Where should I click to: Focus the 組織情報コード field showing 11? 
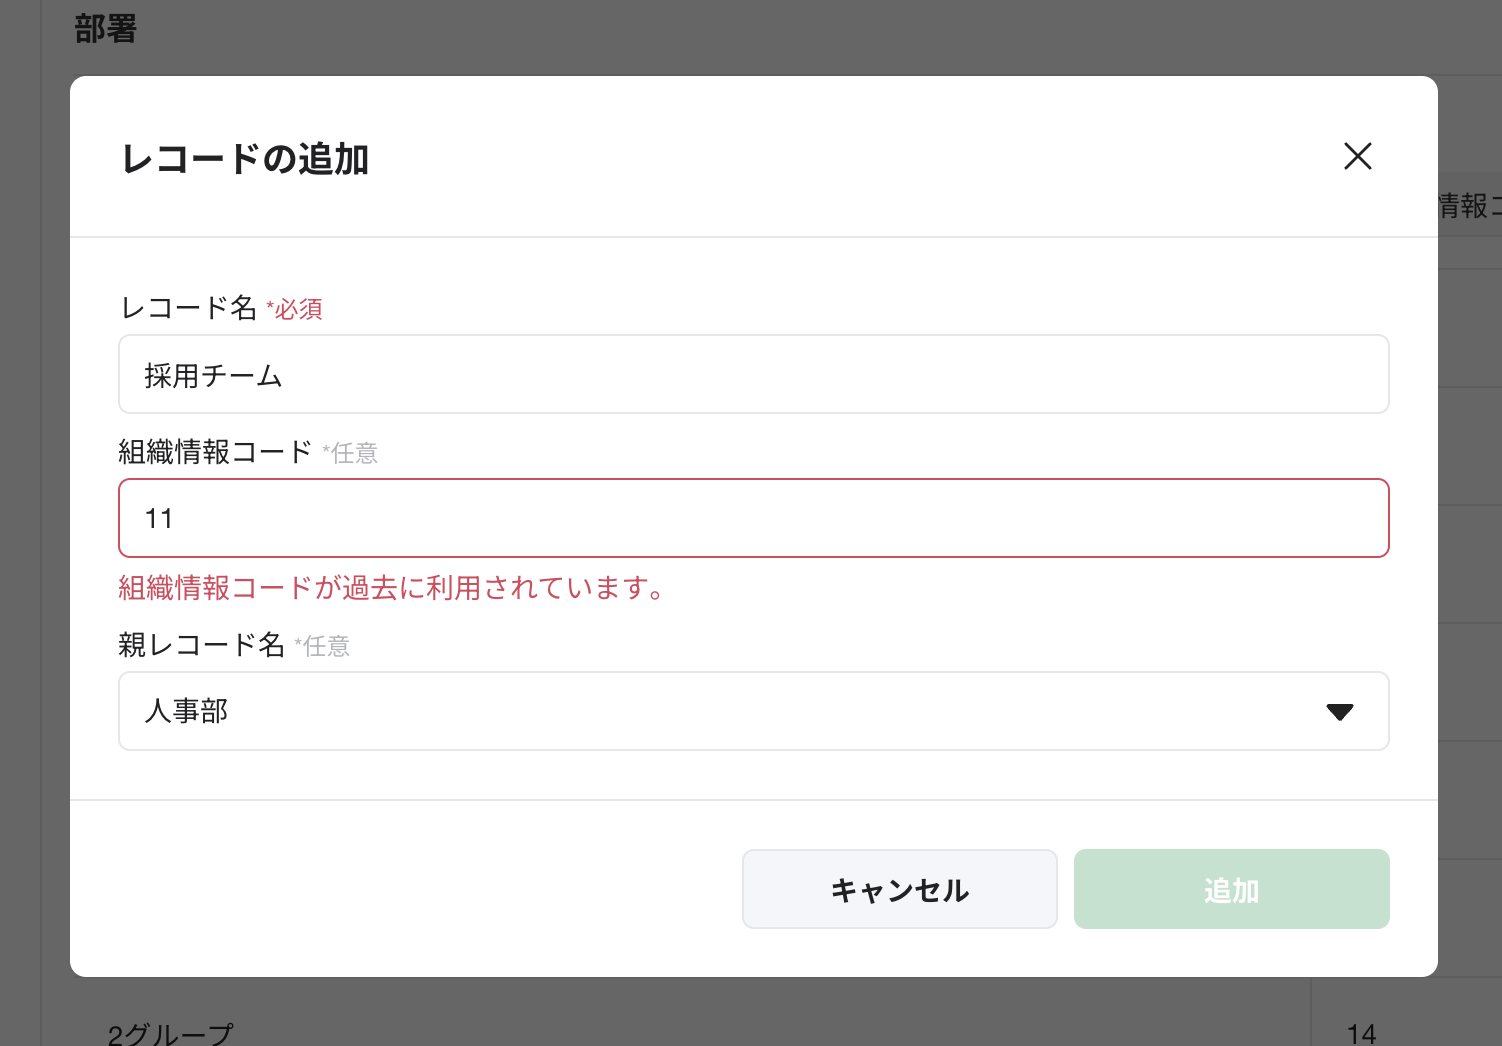[x=754, y=518]
